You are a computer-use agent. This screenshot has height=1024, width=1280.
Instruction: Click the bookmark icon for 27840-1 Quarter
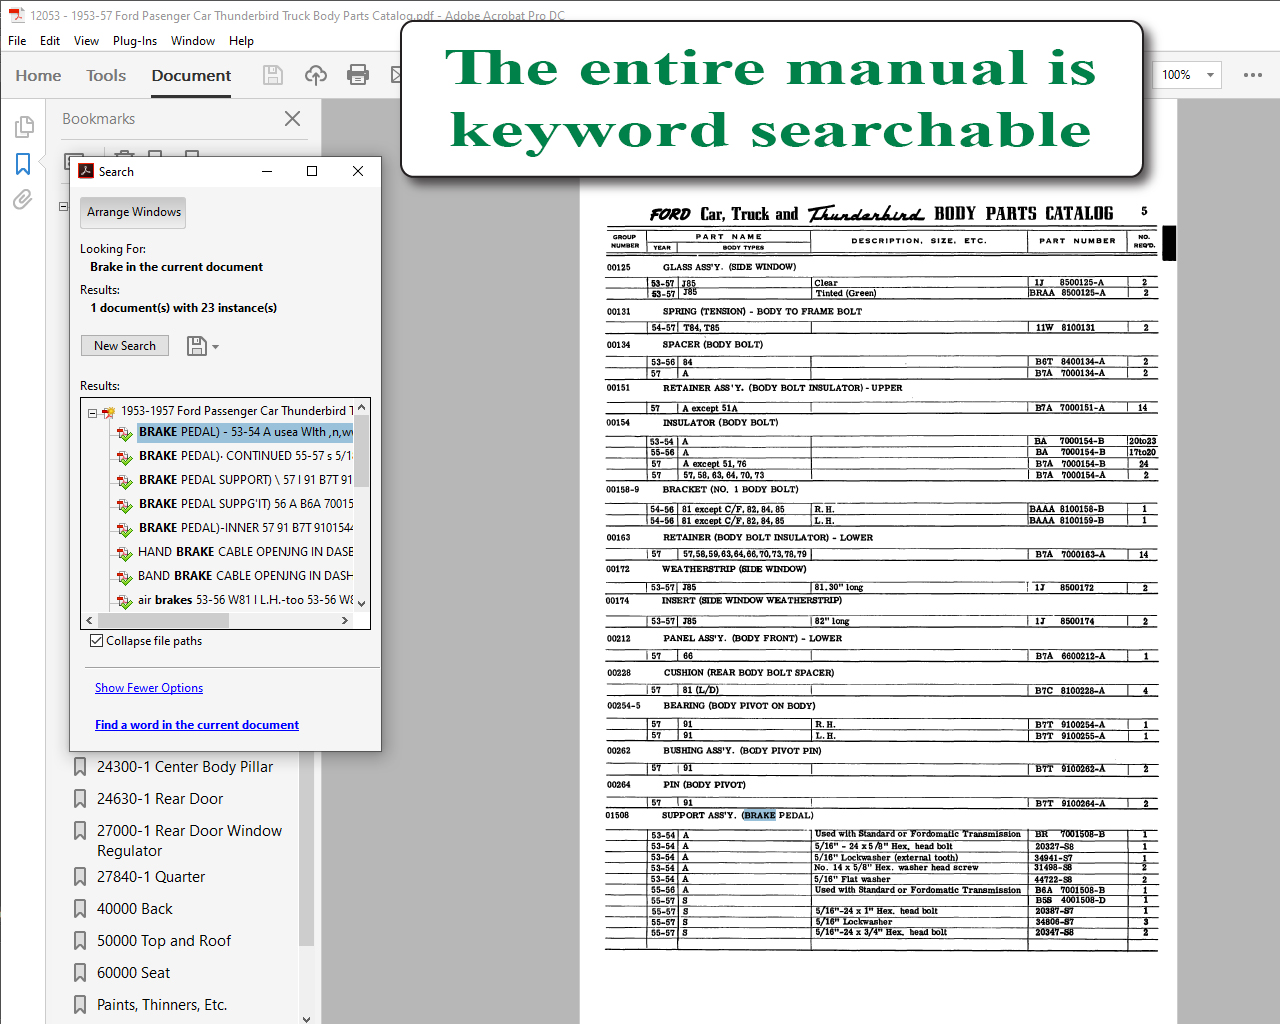80,877
